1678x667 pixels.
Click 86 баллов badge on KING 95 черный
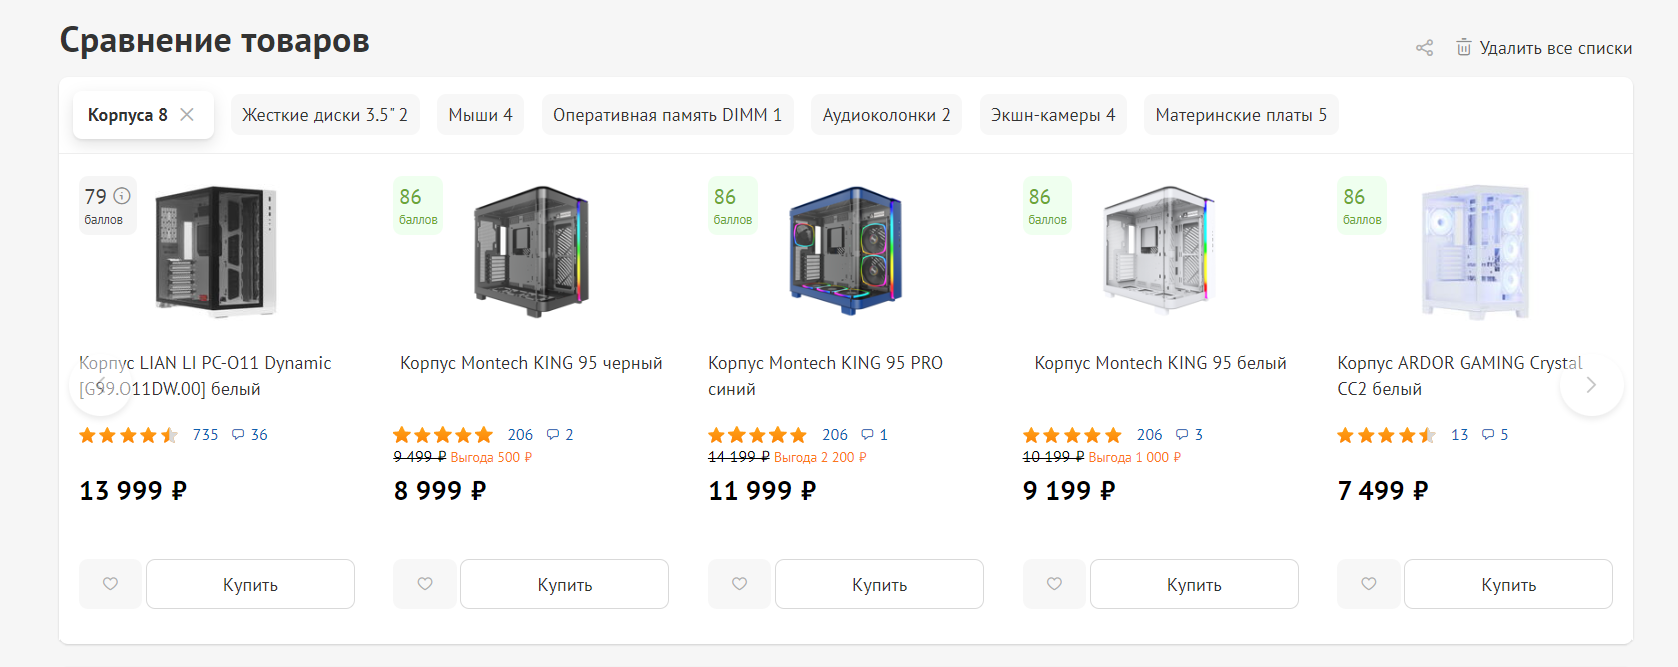point(418,206)
